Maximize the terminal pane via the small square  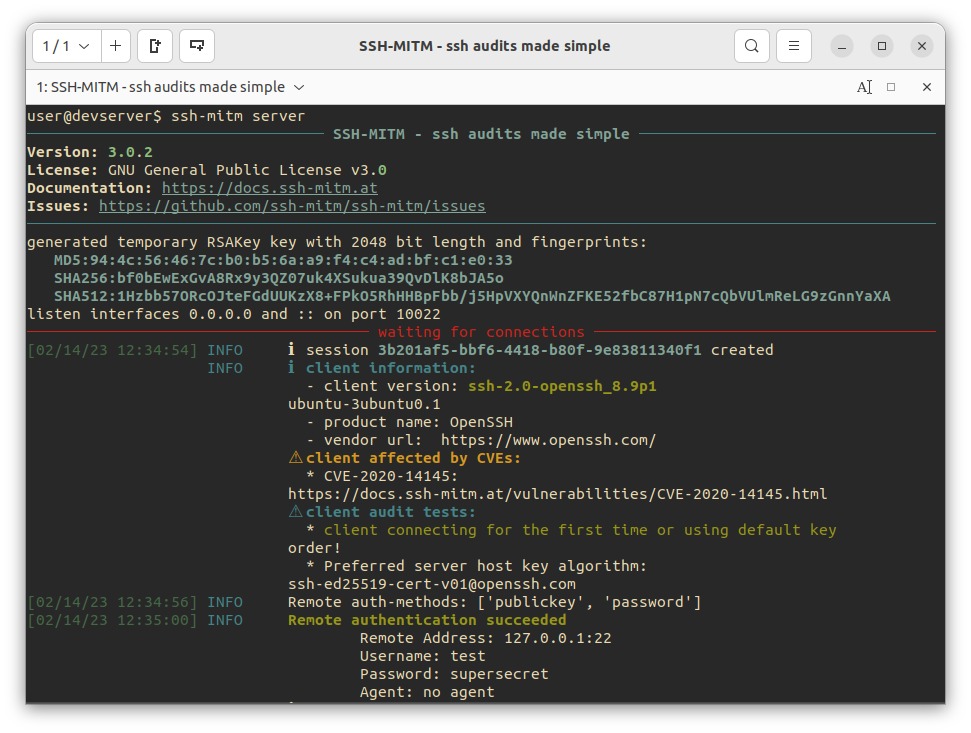(x=891, y=87)
